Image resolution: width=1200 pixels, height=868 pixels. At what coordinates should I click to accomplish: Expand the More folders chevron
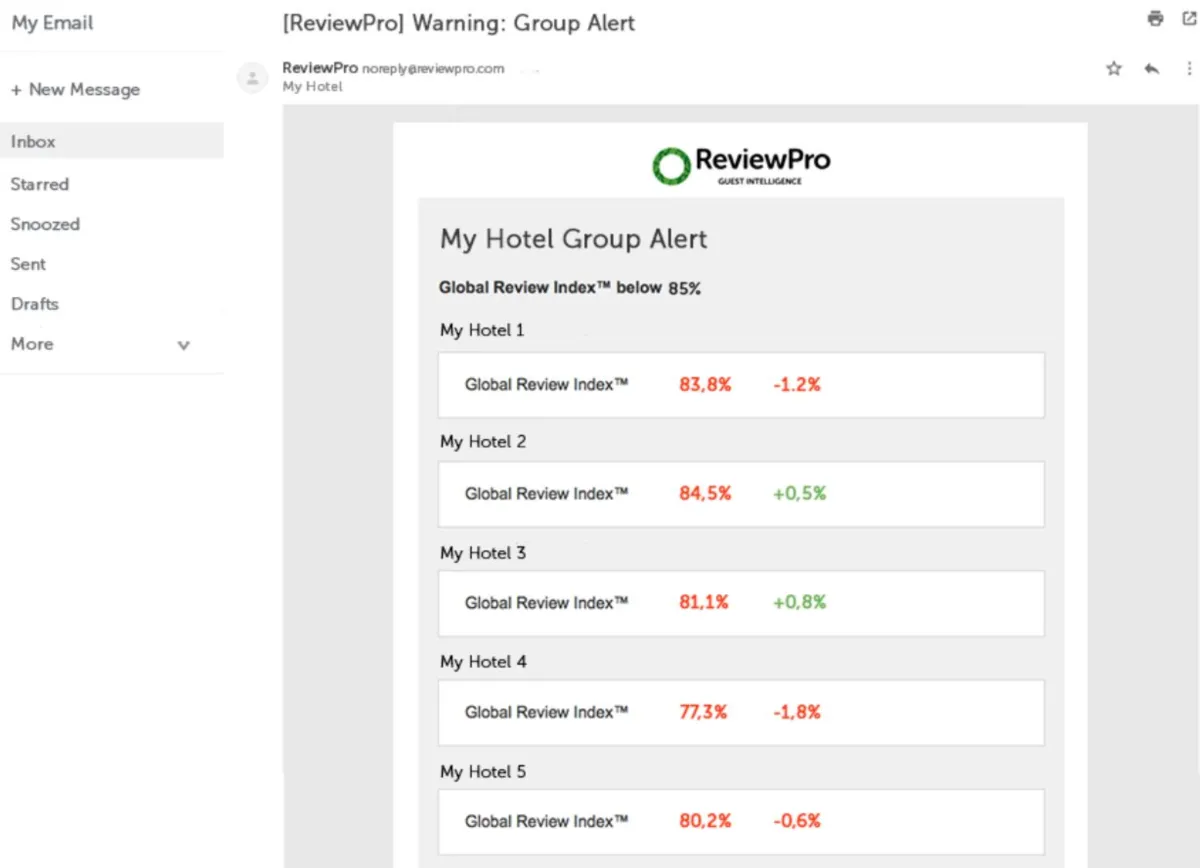183,345
